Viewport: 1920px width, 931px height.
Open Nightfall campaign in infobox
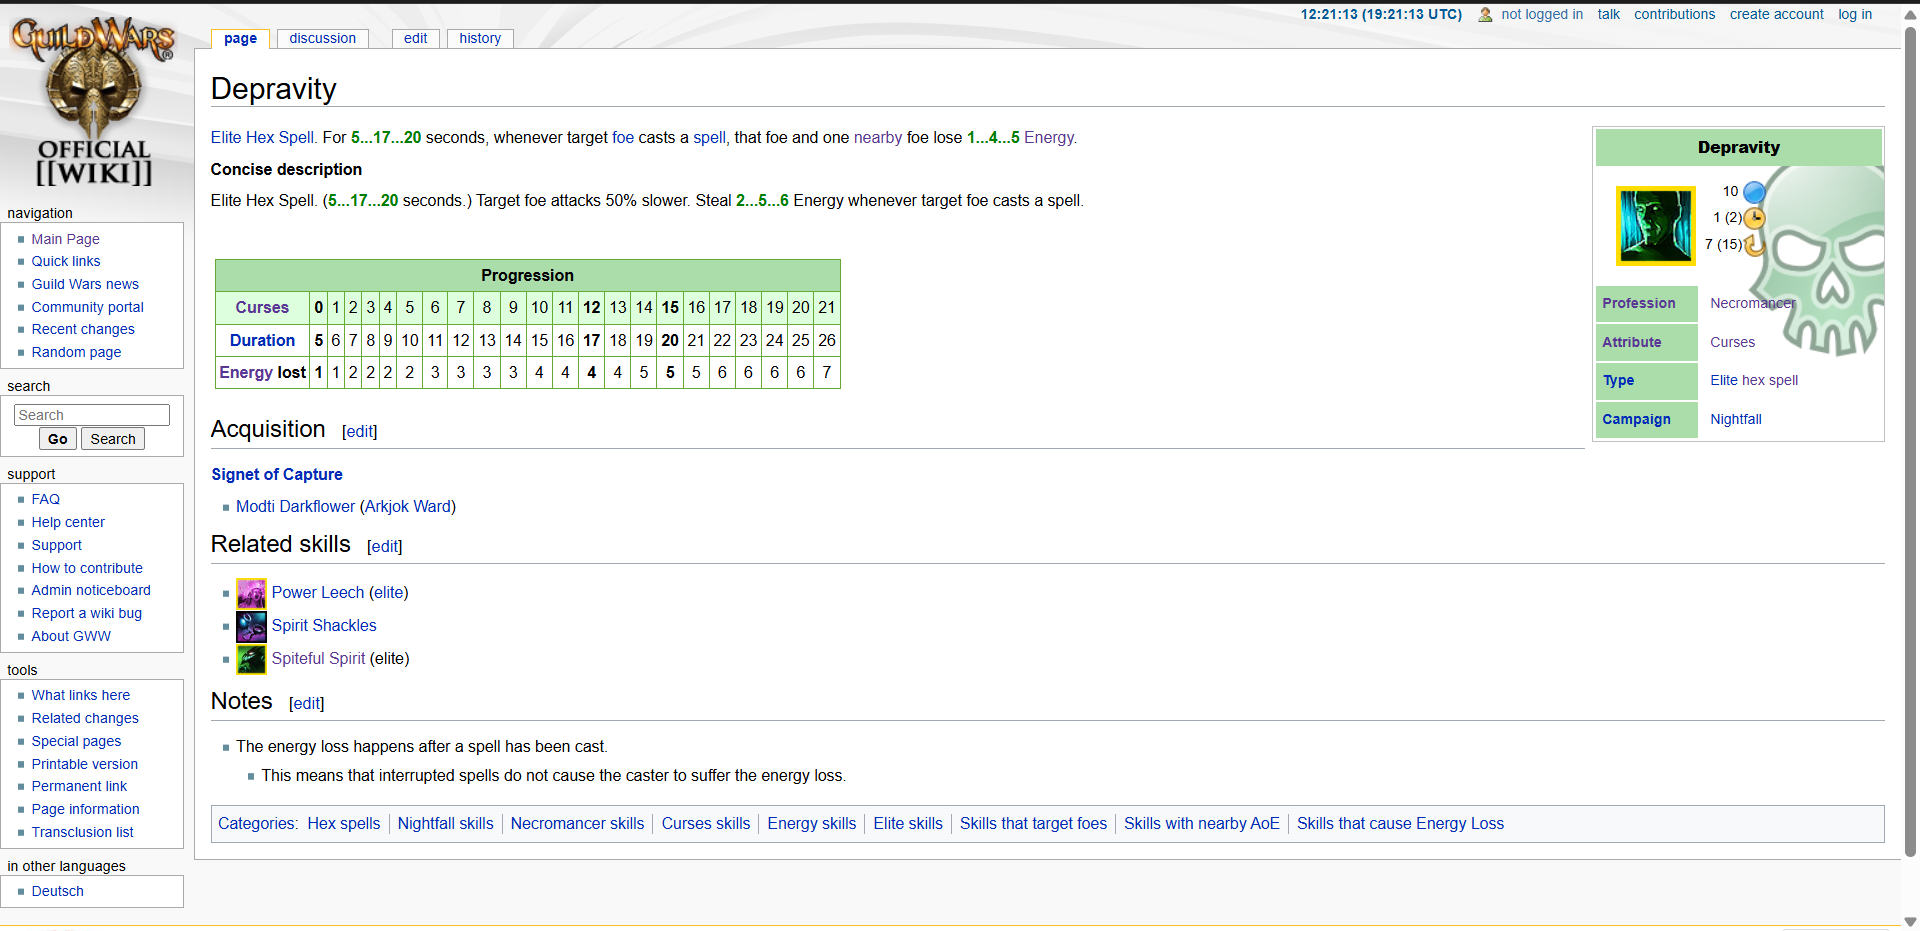(x=1735, y=420)
